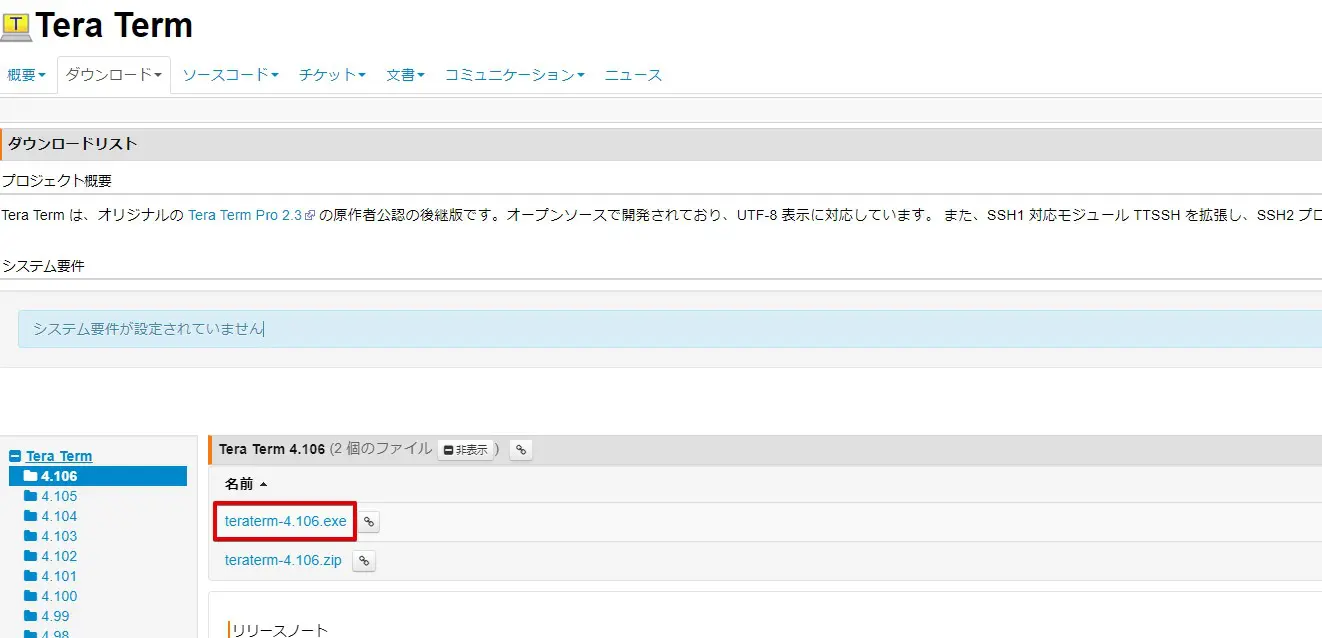Screen dimensions: 1322x638
Task: Download the teraterm-4.106.exe file
Action: click(x=285, y=521)
